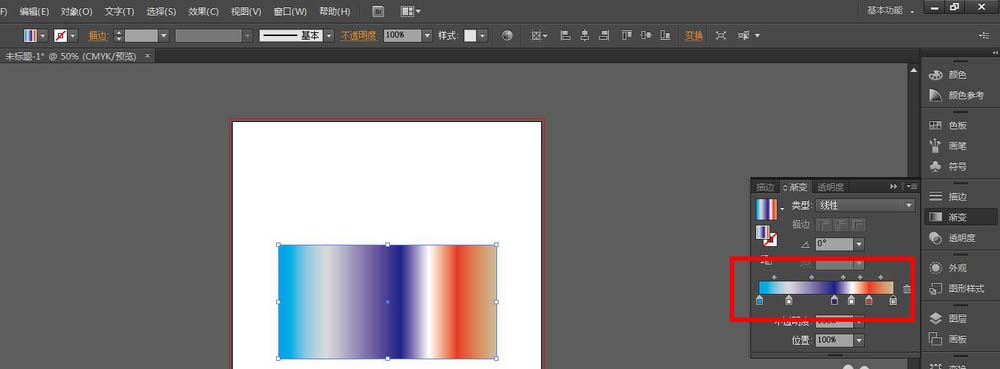Open the gradient presets arrow beside thumbnail
Viewport: 1000px width, 369px height.
pos(783,209)
